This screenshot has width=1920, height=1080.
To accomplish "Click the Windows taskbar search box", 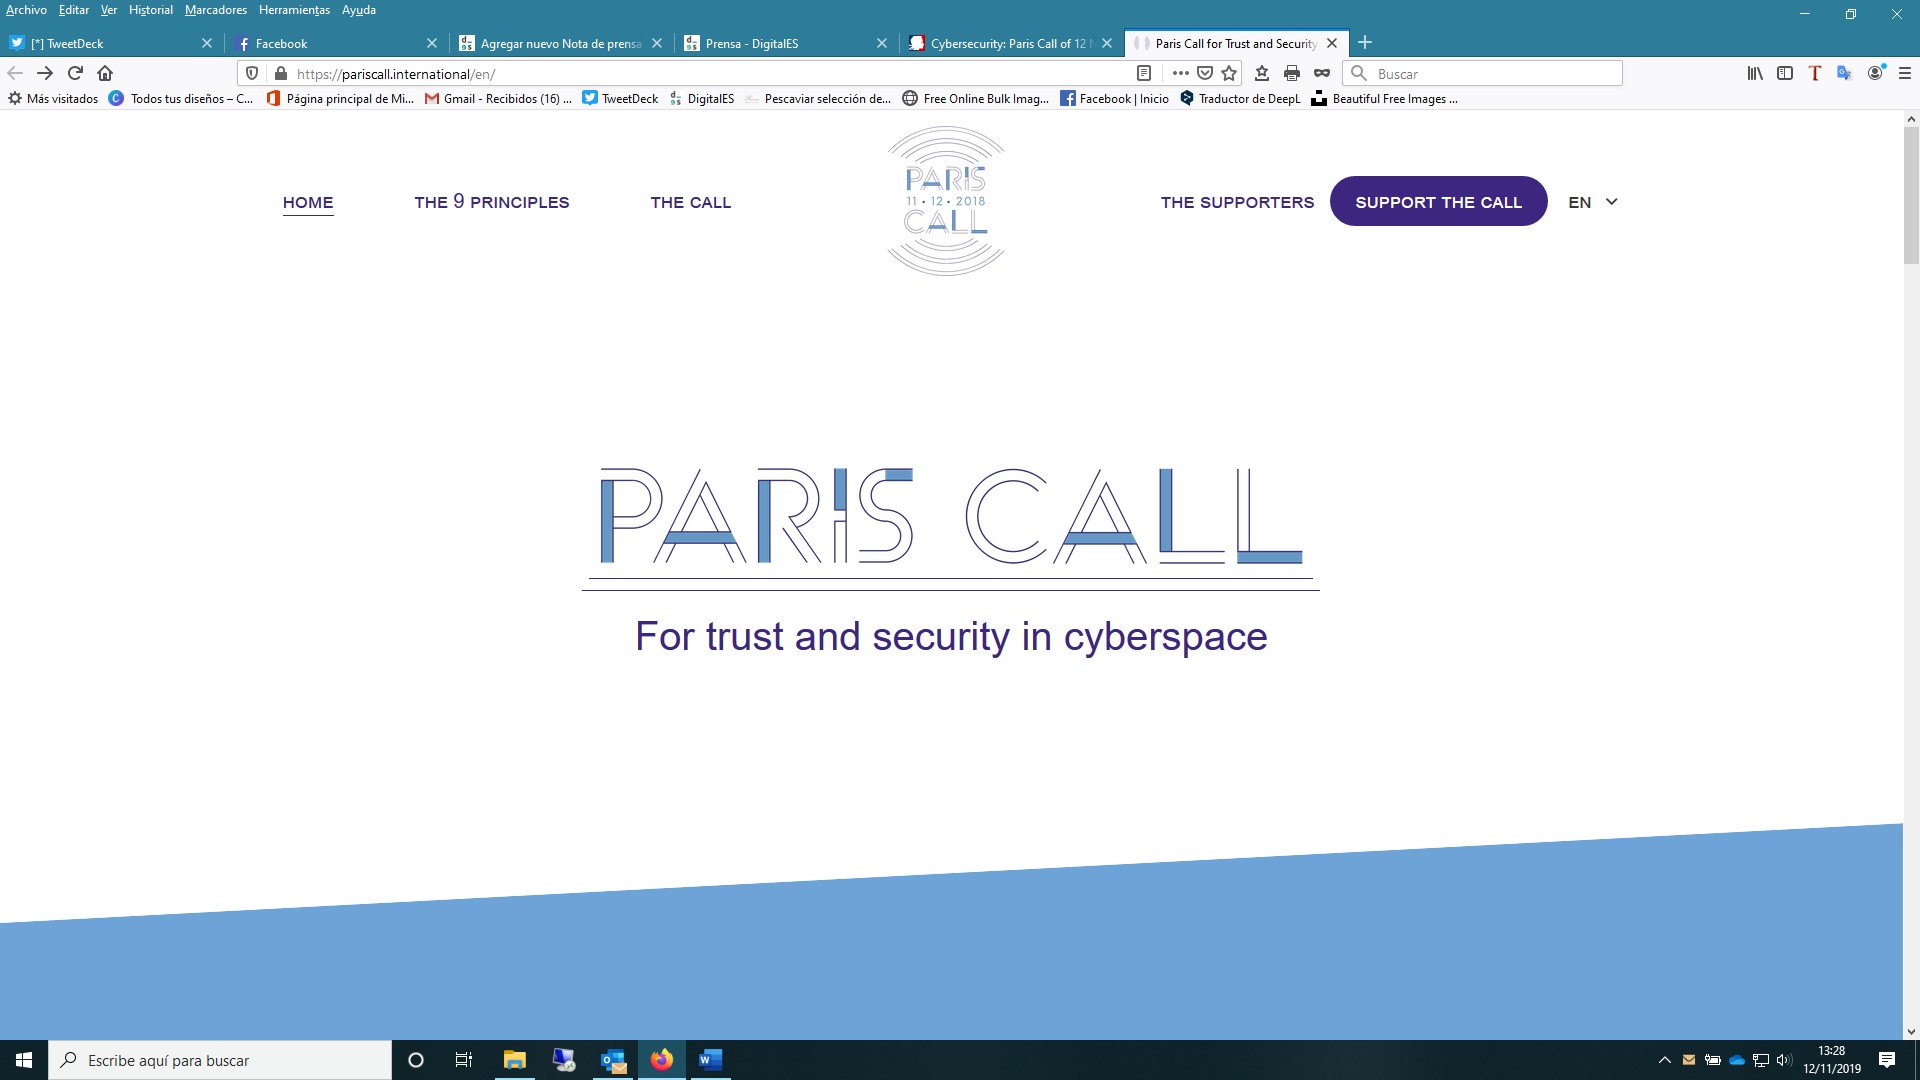I will click(x=220, y=1060).
